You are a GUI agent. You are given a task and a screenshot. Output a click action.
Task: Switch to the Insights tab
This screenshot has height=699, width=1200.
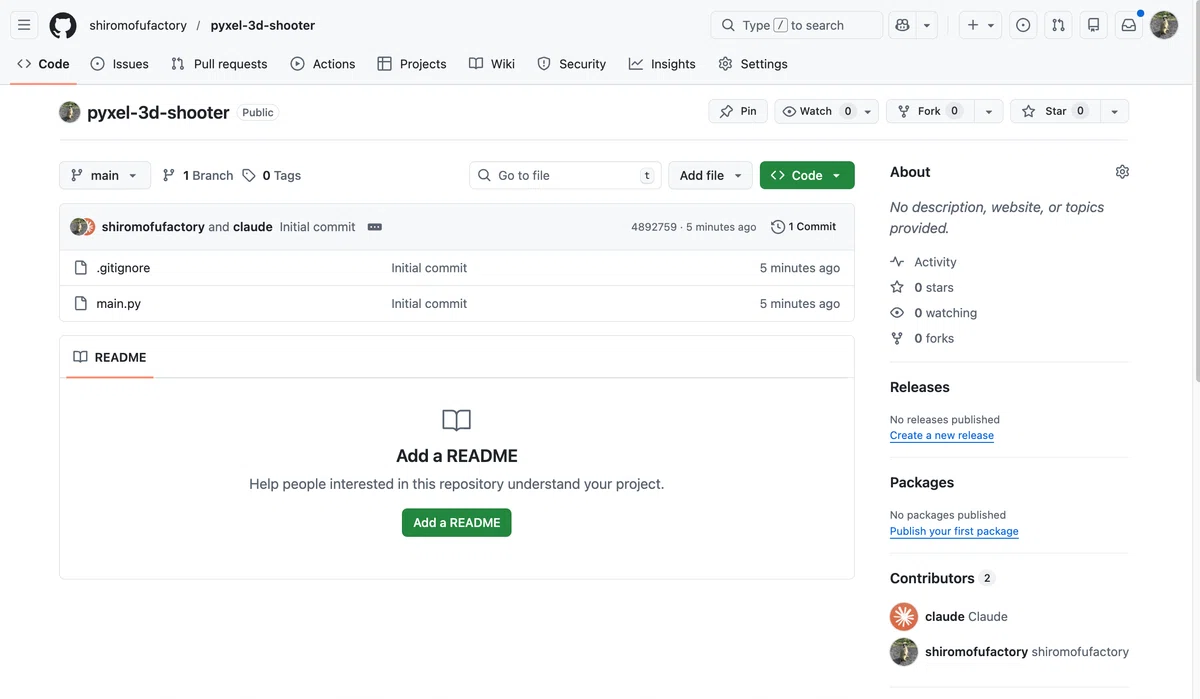[x=662, y=64]
